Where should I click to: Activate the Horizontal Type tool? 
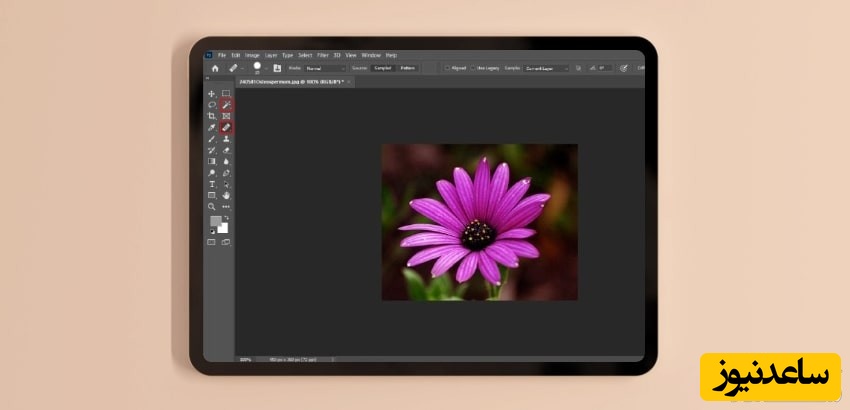click(x=211, y=184)
